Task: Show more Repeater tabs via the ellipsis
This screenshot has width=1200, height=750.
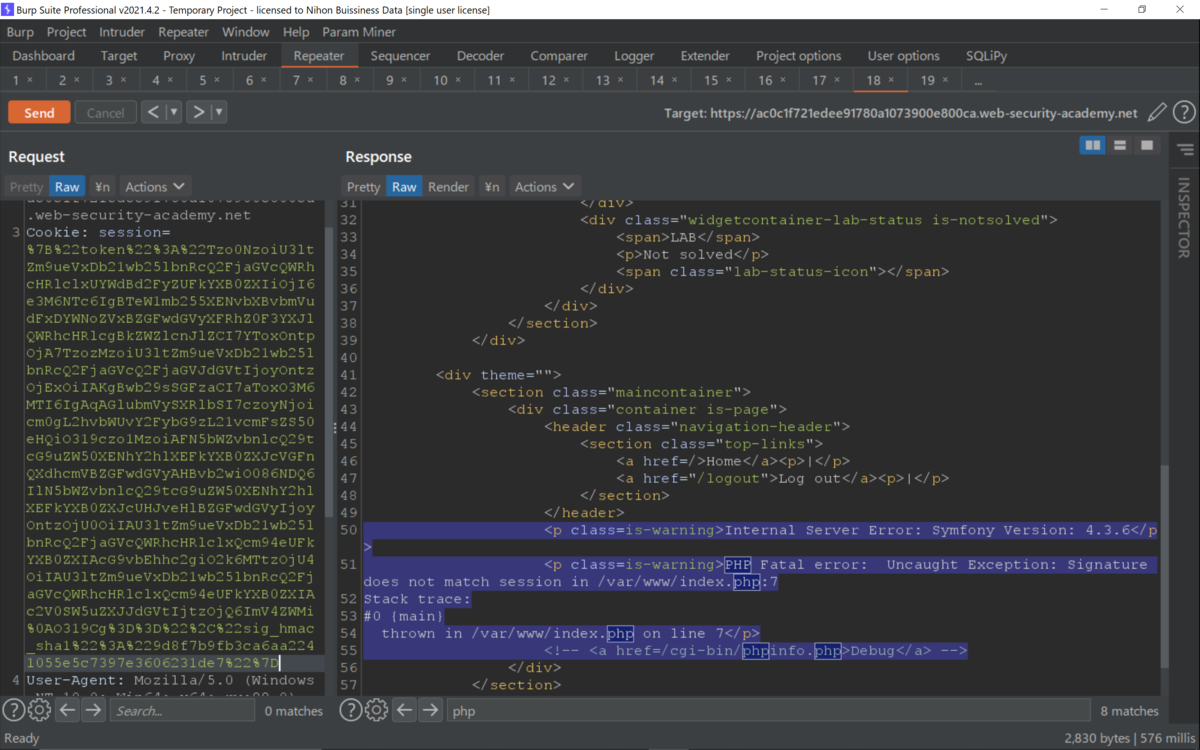Action: coord(977,80)
